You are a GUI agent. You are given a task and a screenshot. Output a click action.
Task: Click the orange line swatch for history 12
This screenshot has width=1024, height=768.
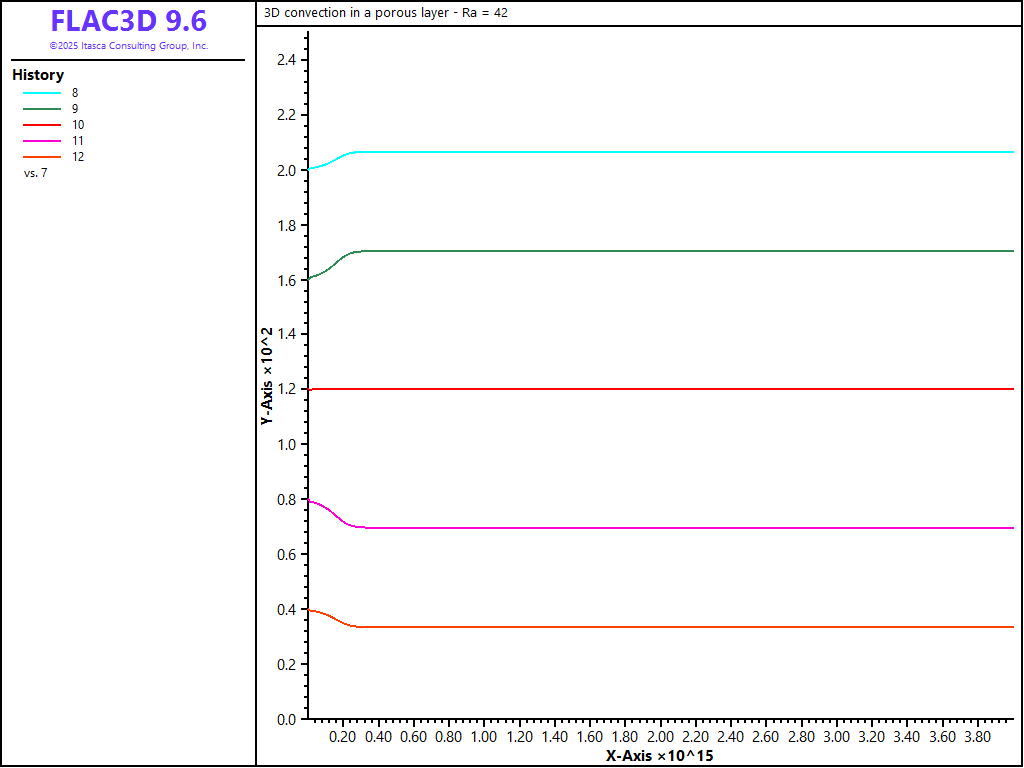point(42,157)
